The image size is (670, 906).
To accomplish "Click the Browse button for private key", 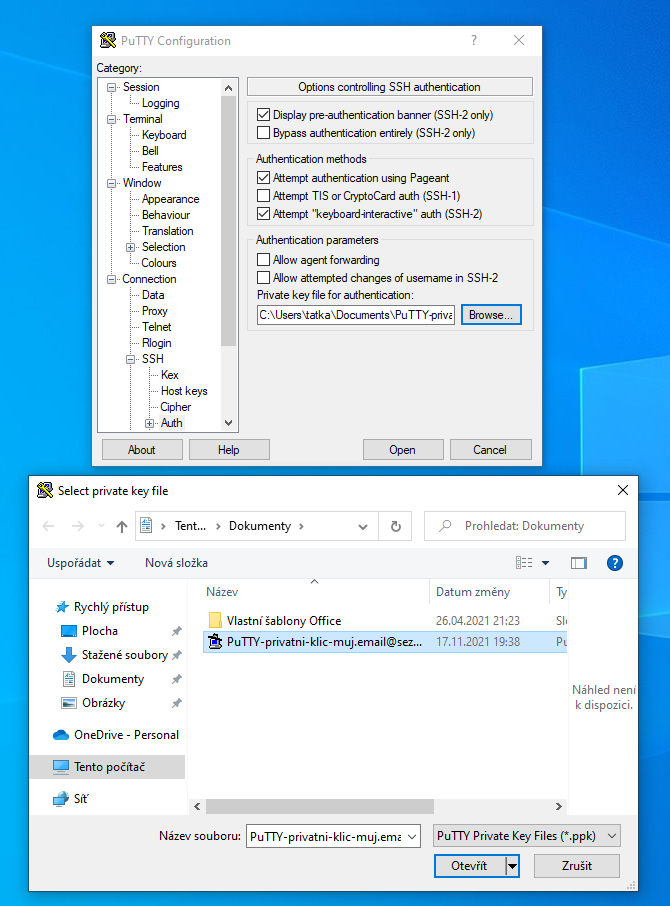I will (491, 315).
